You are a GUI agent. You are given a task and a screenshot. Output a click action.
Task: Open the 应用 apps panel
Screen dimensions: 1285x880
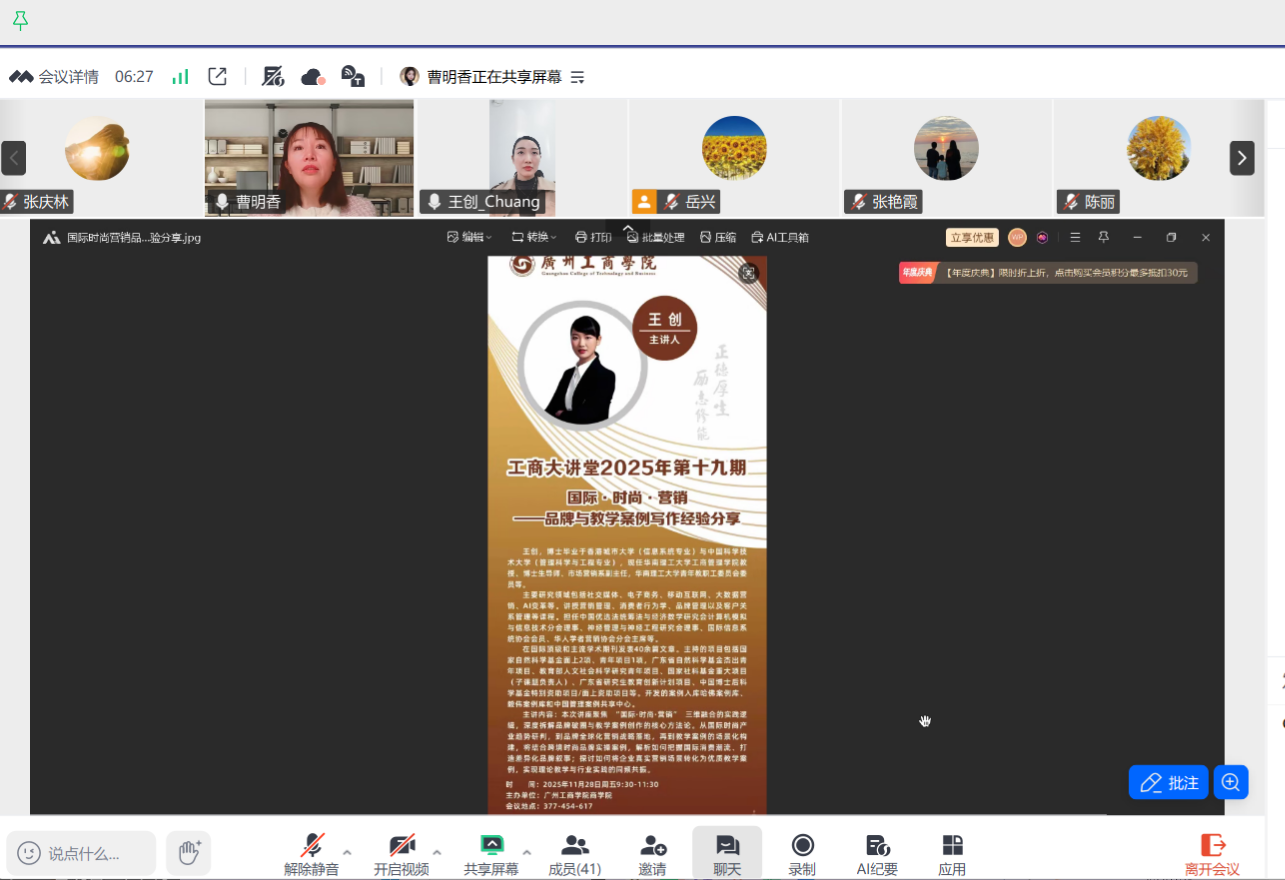[x=952, y=853]
